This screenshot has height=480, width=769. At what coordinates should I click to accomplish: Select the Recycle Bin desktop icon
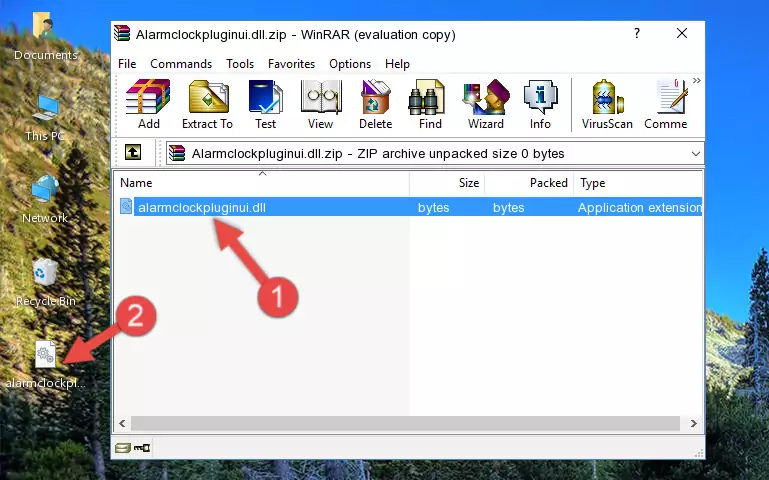coord(45,282)
